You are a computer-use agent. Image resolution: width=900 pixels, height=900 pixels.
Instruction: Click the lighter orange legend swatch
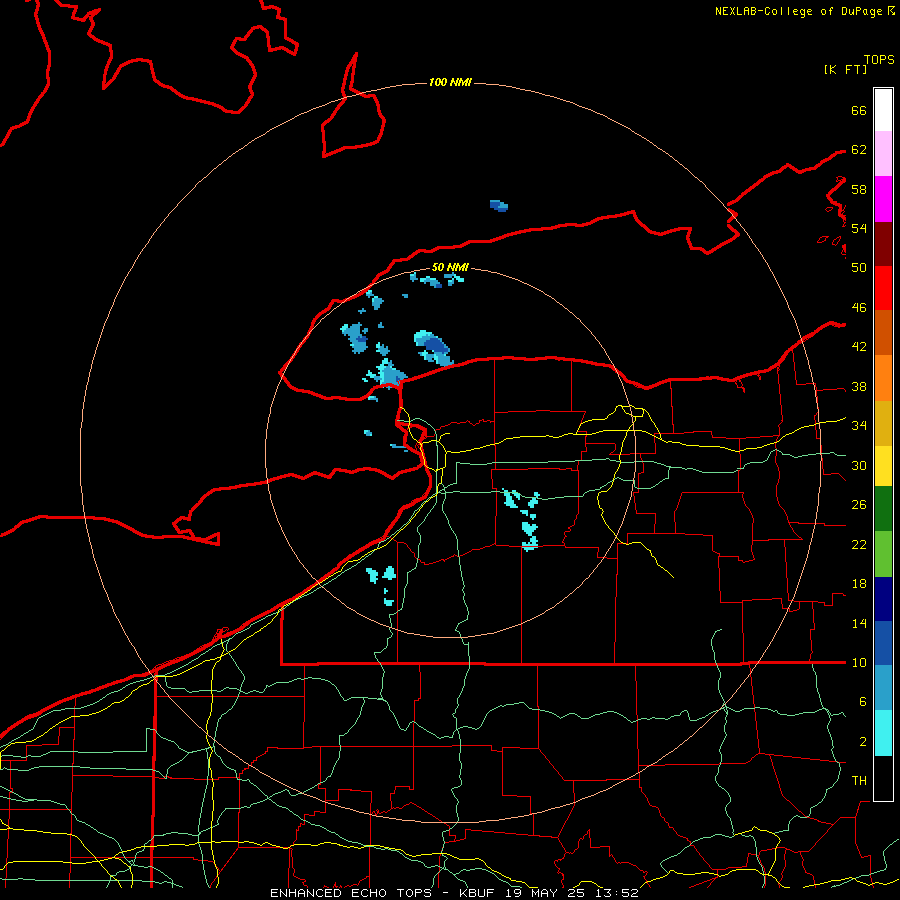click(883, 378)
